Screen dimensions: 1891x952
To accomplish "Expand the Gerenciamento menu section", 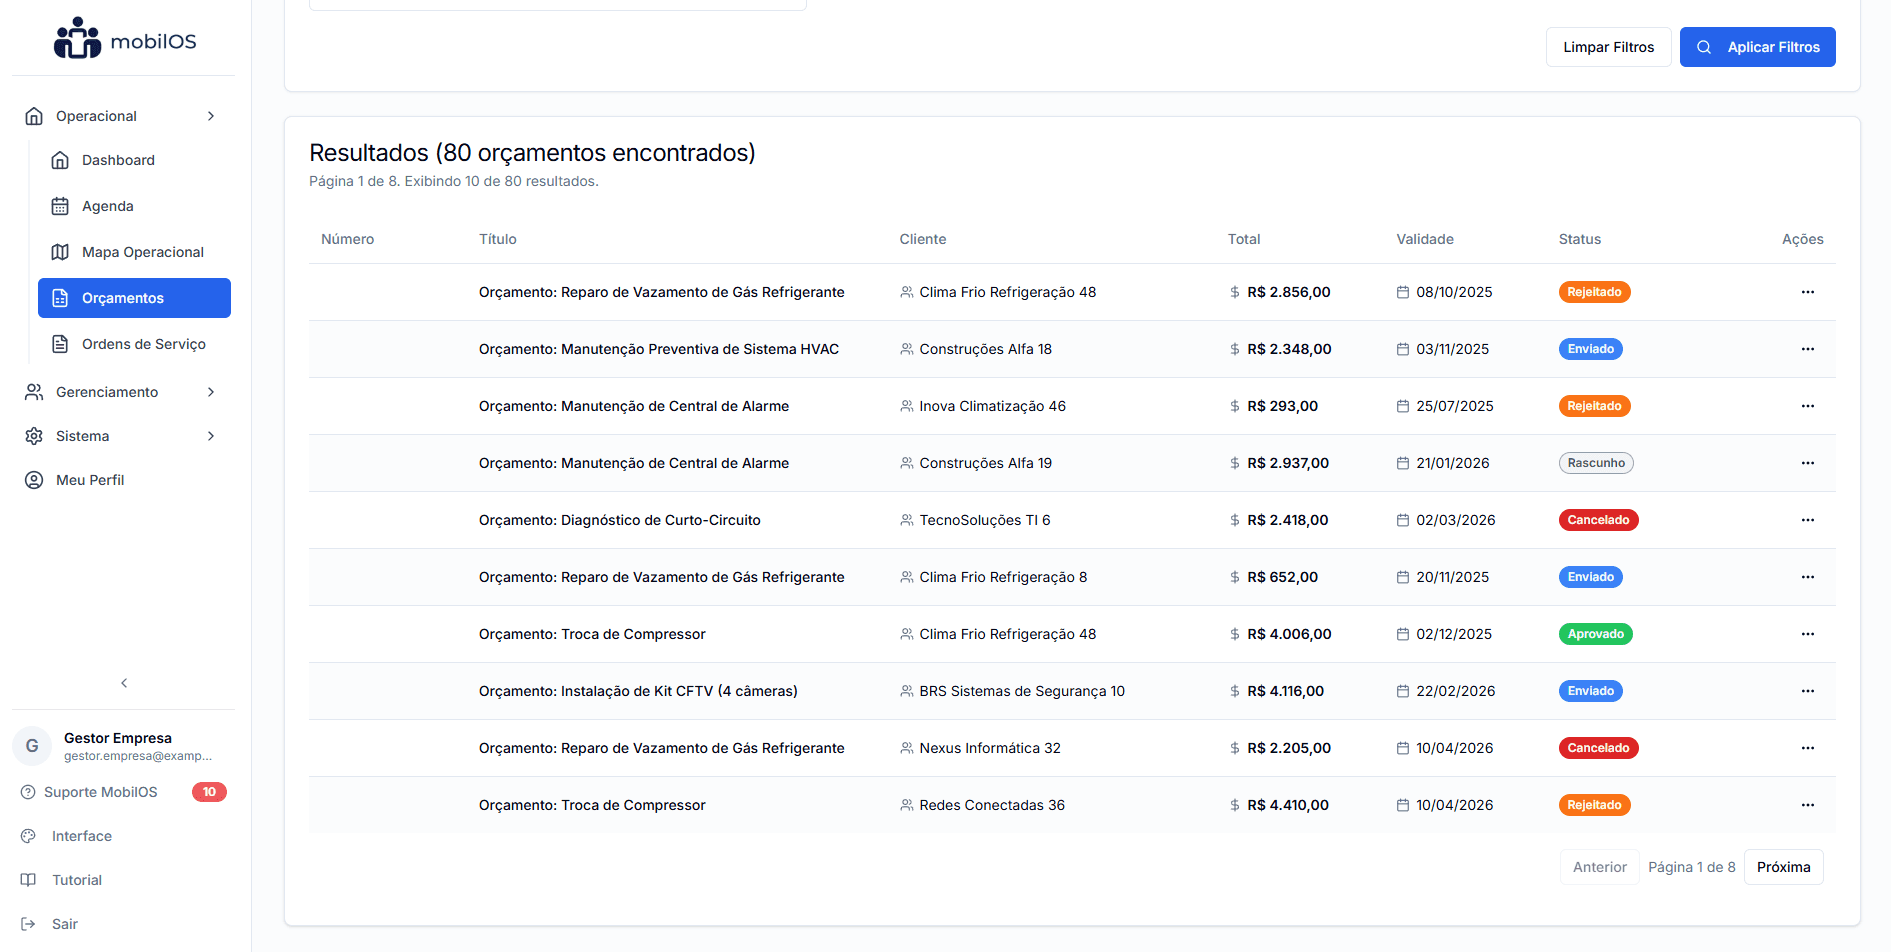I will (x=211, y=392).
